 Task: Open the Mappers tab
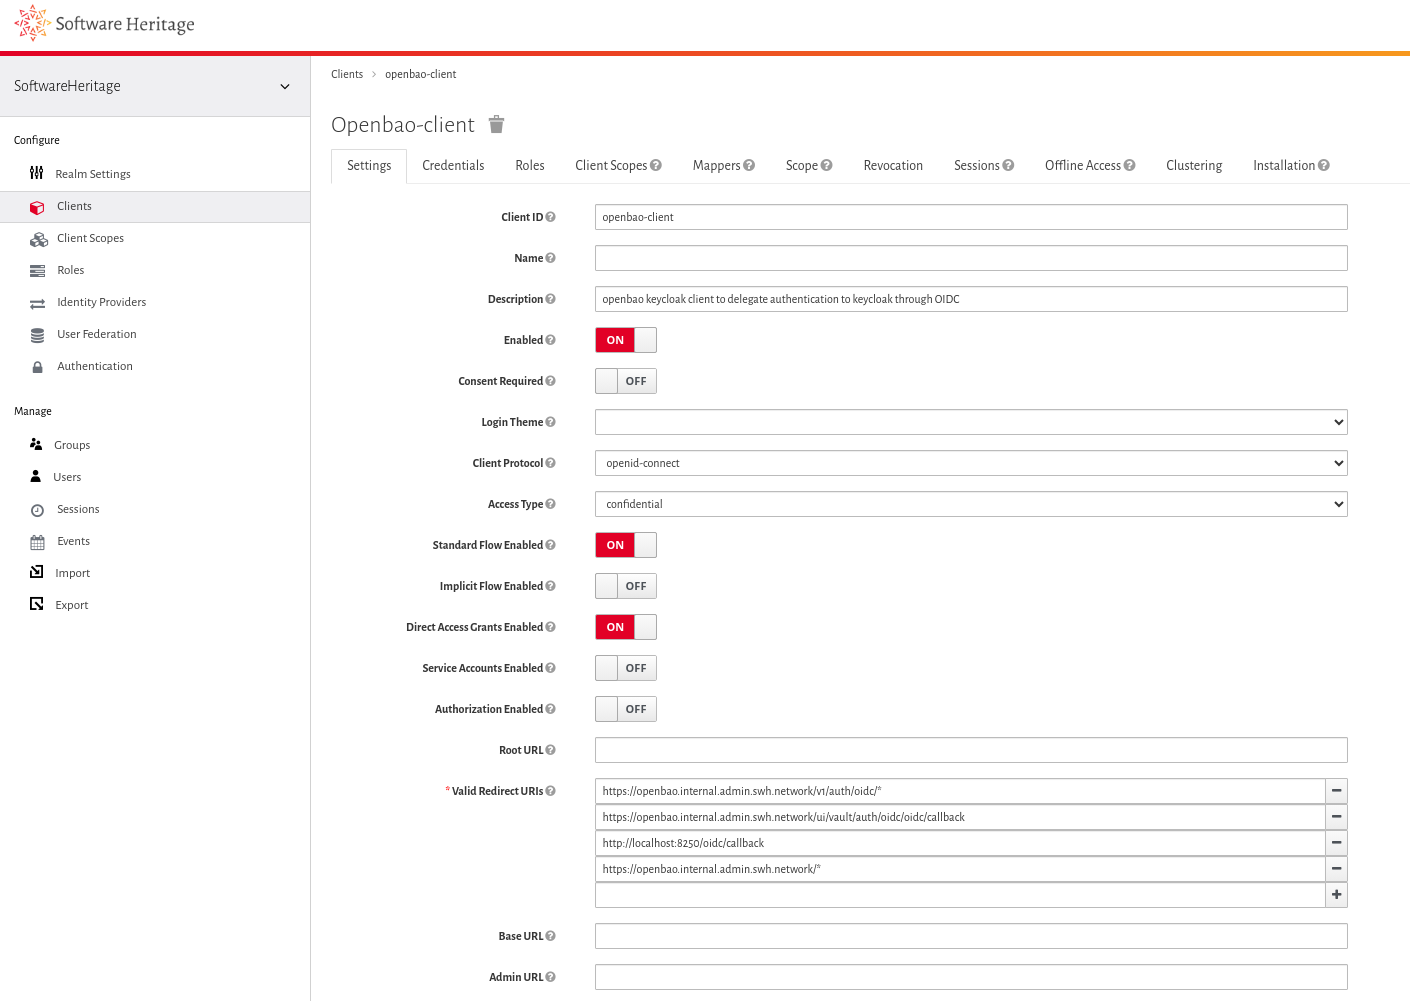[717, 165]
